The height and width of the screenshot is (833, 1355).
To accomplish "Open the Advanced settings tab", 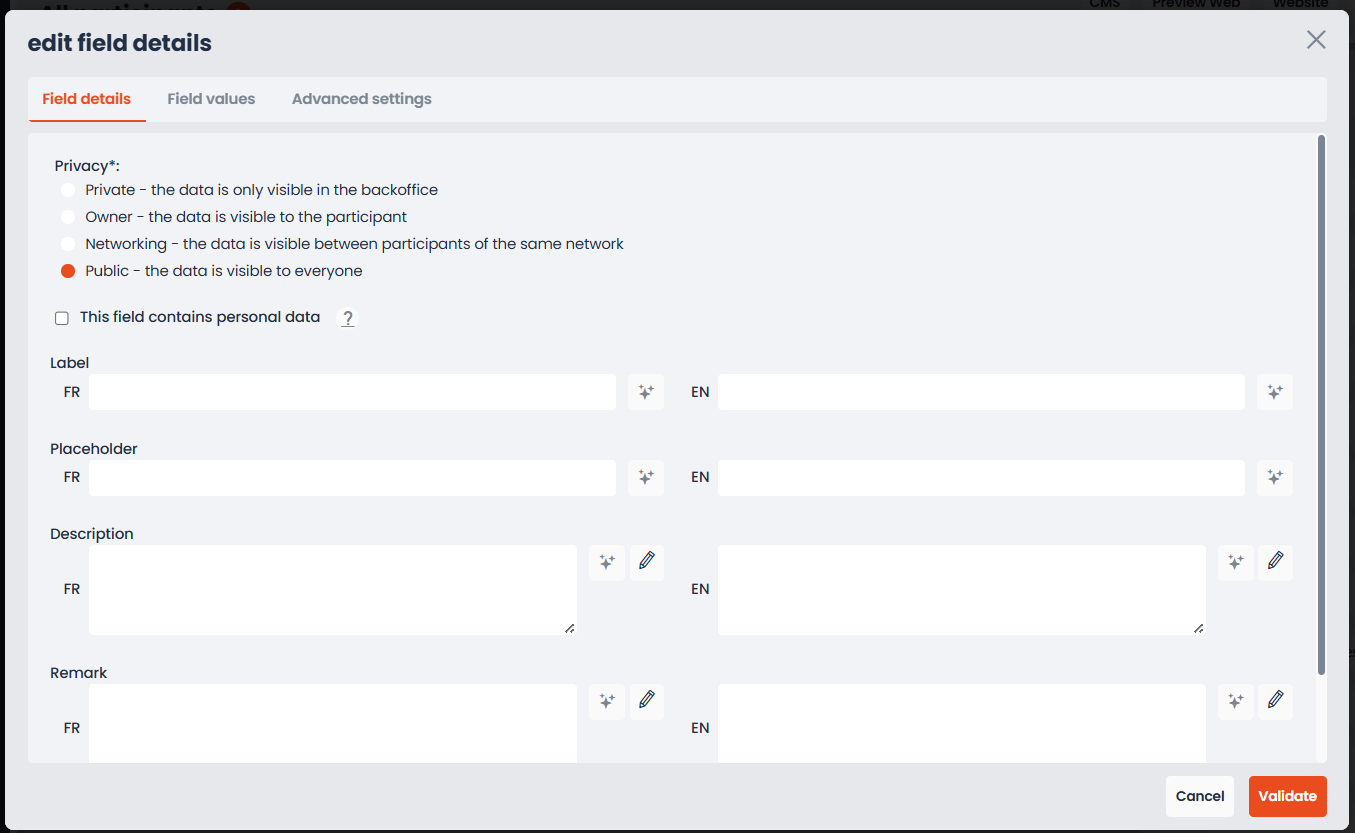I will click(362, 99).
